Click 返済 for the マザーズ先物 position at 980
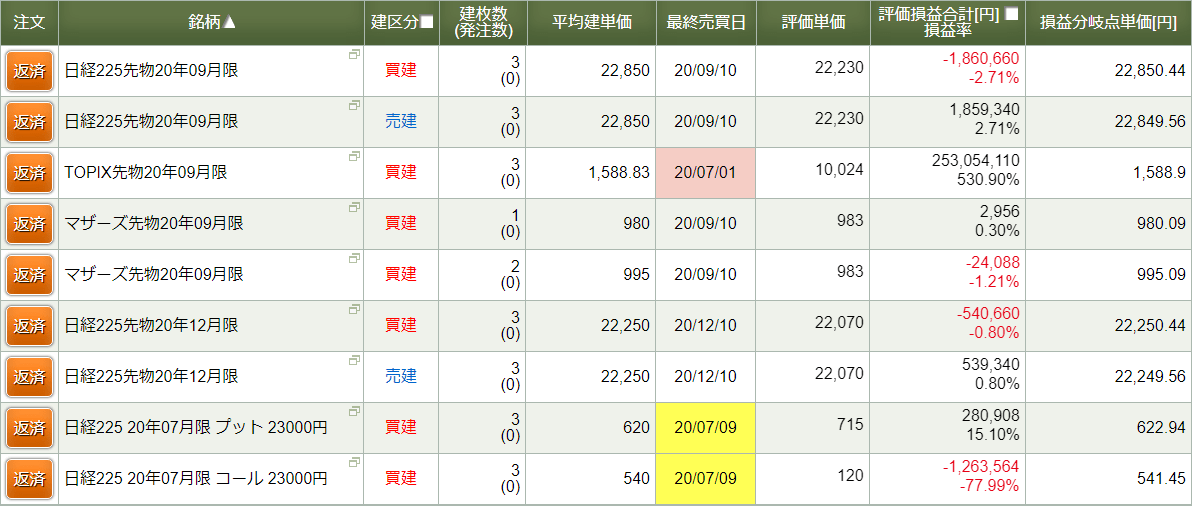Screen dimensions: 1193x506 [x=29, y=224]
